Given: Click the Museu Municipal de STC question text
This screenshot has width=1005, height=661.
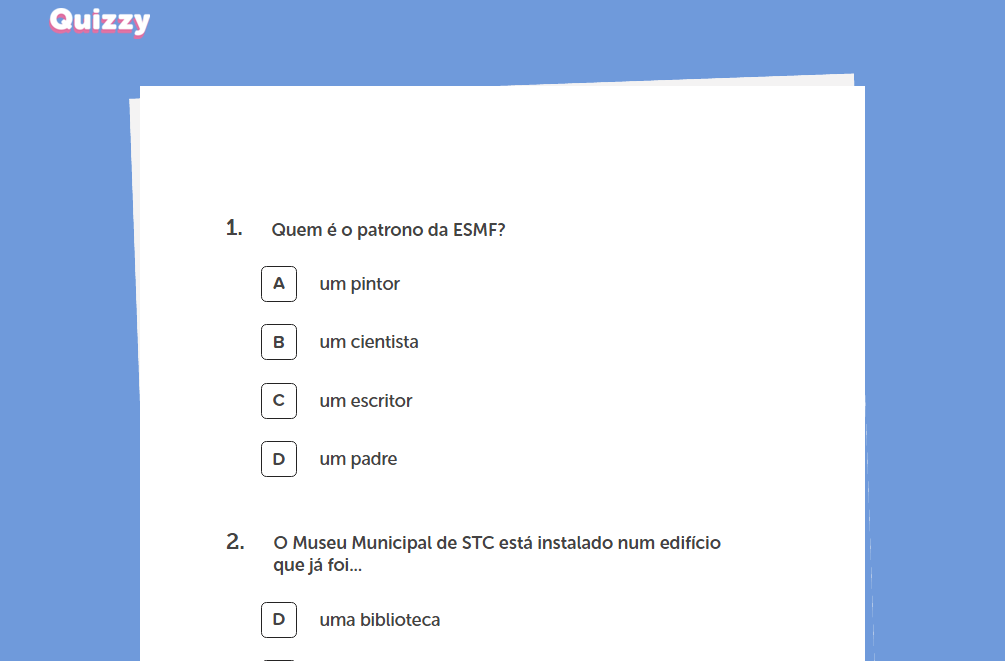Looking at the screenshot, I should tap(496, 554).
